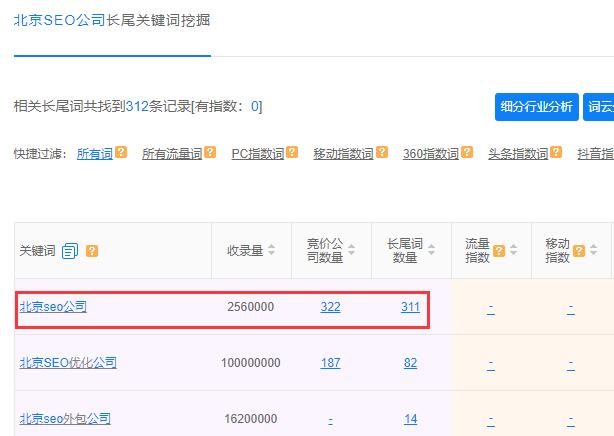Click the help icon beside PC指数词 filter
614x436 pixels.
tap(292, 153)
